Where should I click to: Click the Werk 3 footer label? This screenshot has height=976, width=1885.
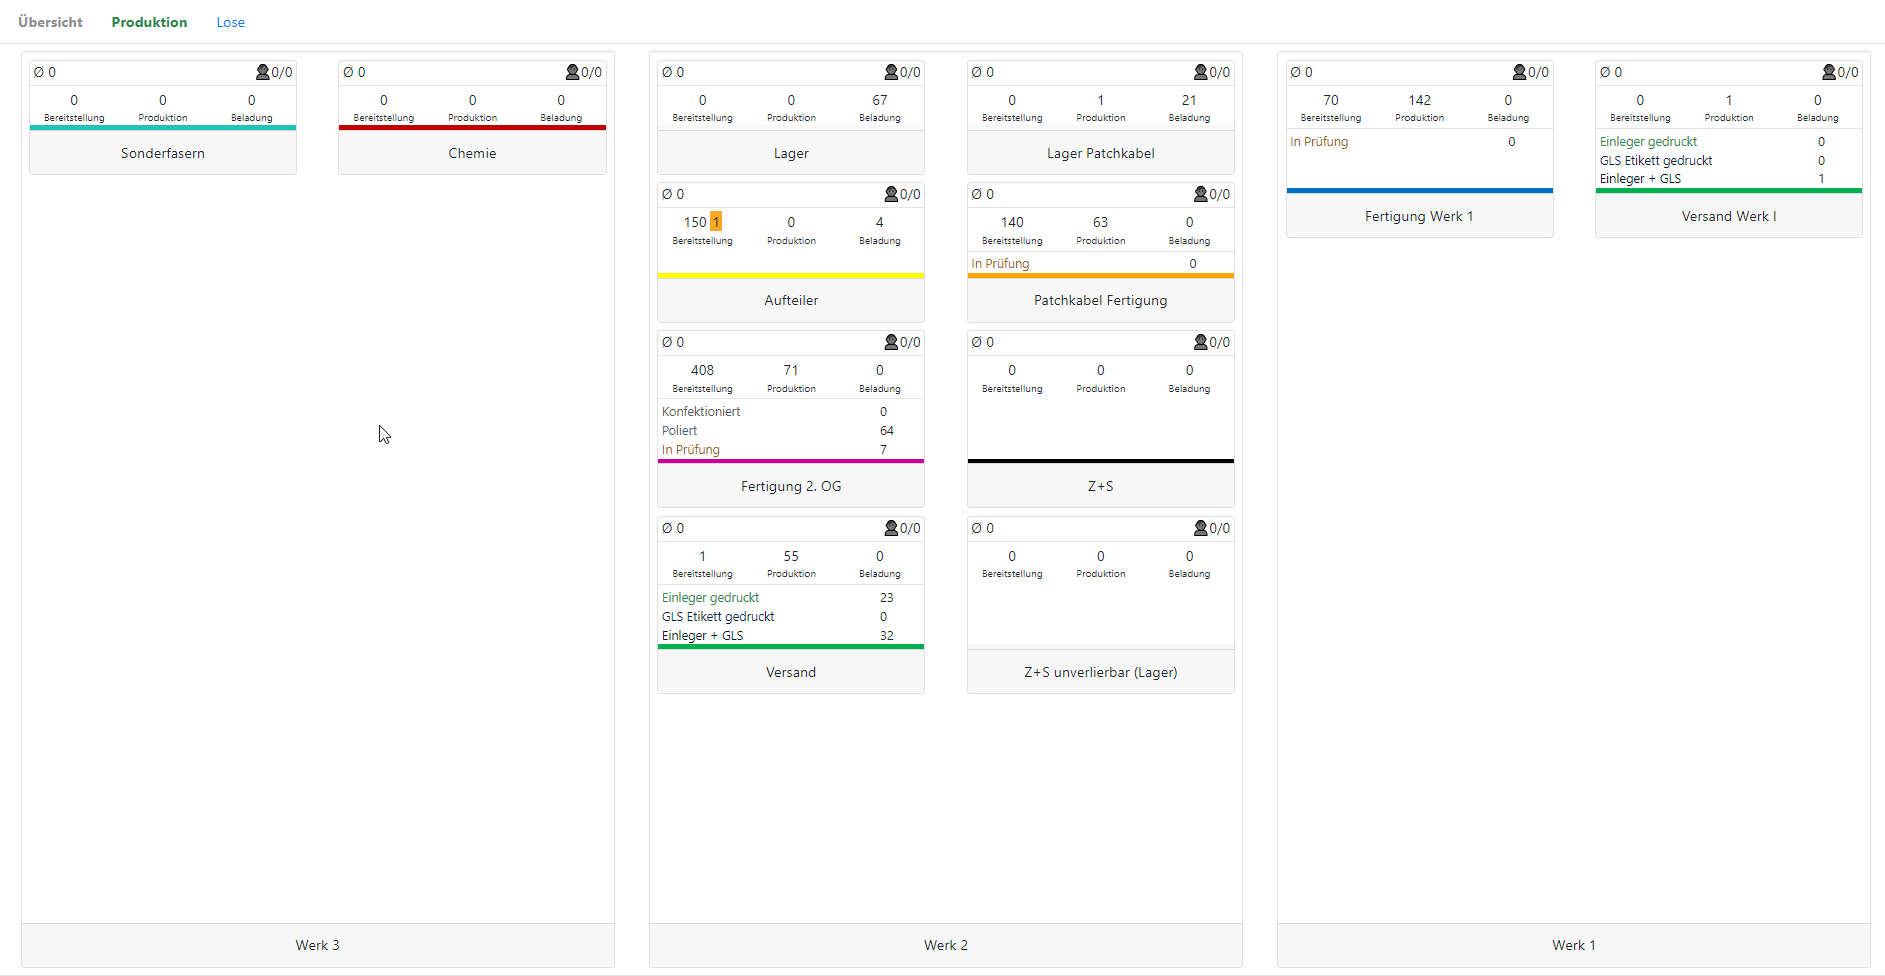tap(317, 945)
